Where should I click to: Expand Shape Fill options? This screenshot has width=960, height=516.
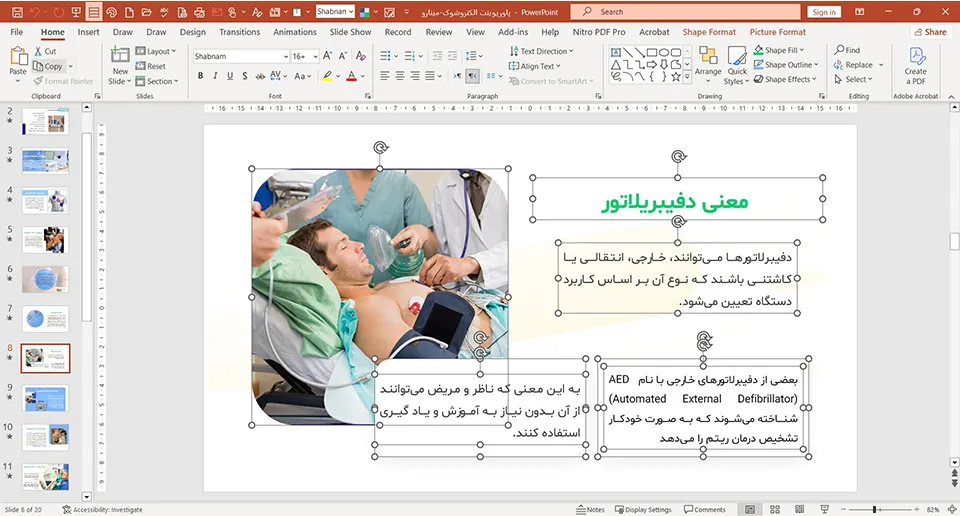[x=779, y=50]
